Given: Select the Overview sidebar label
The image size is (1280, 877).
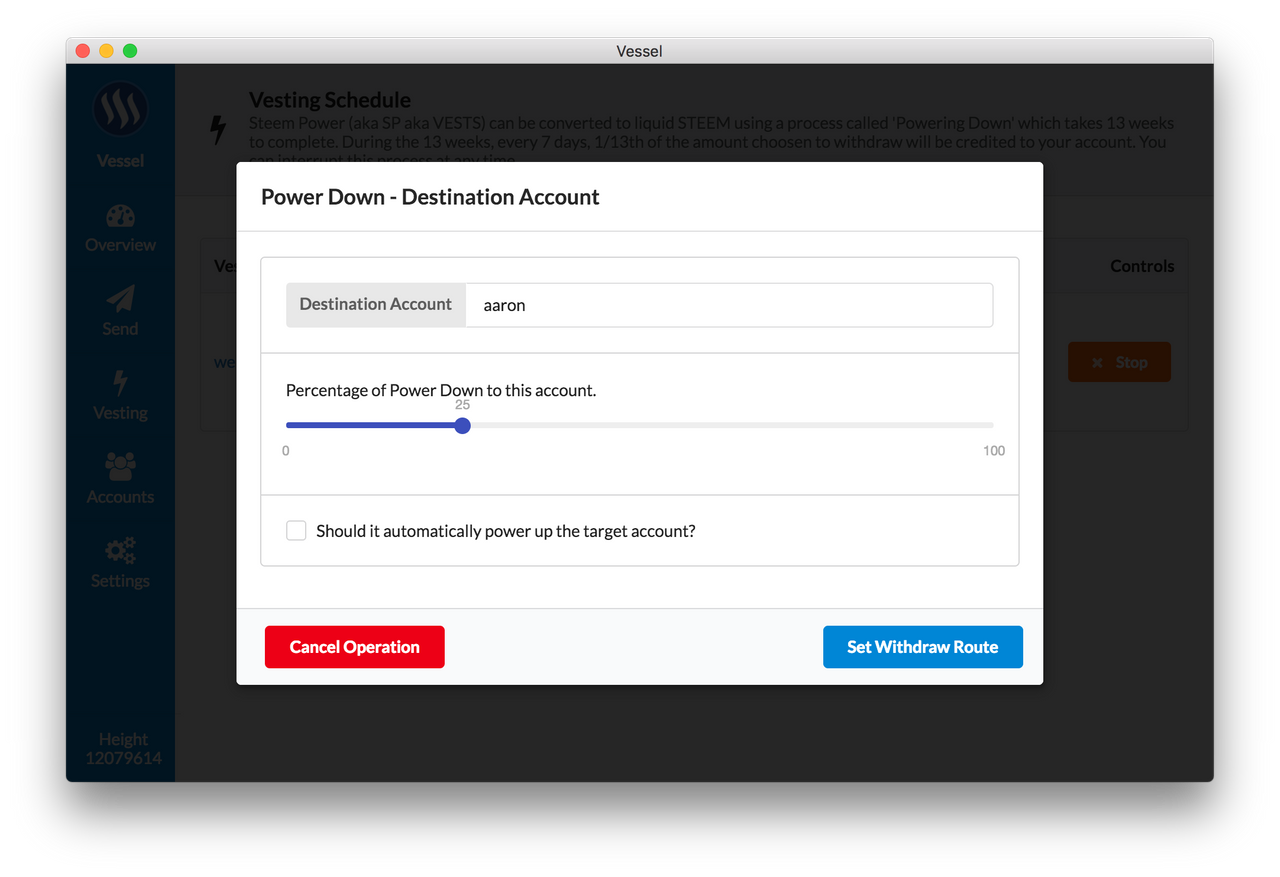Looking at the screenshot, I should 120,245.
